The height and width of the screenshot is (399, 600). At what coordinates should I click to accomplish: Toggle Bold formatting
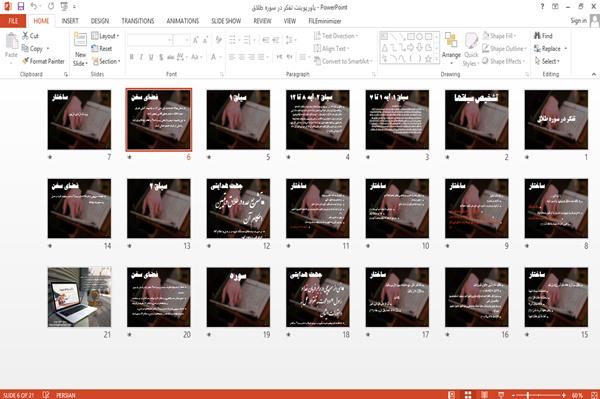(132, 57)
